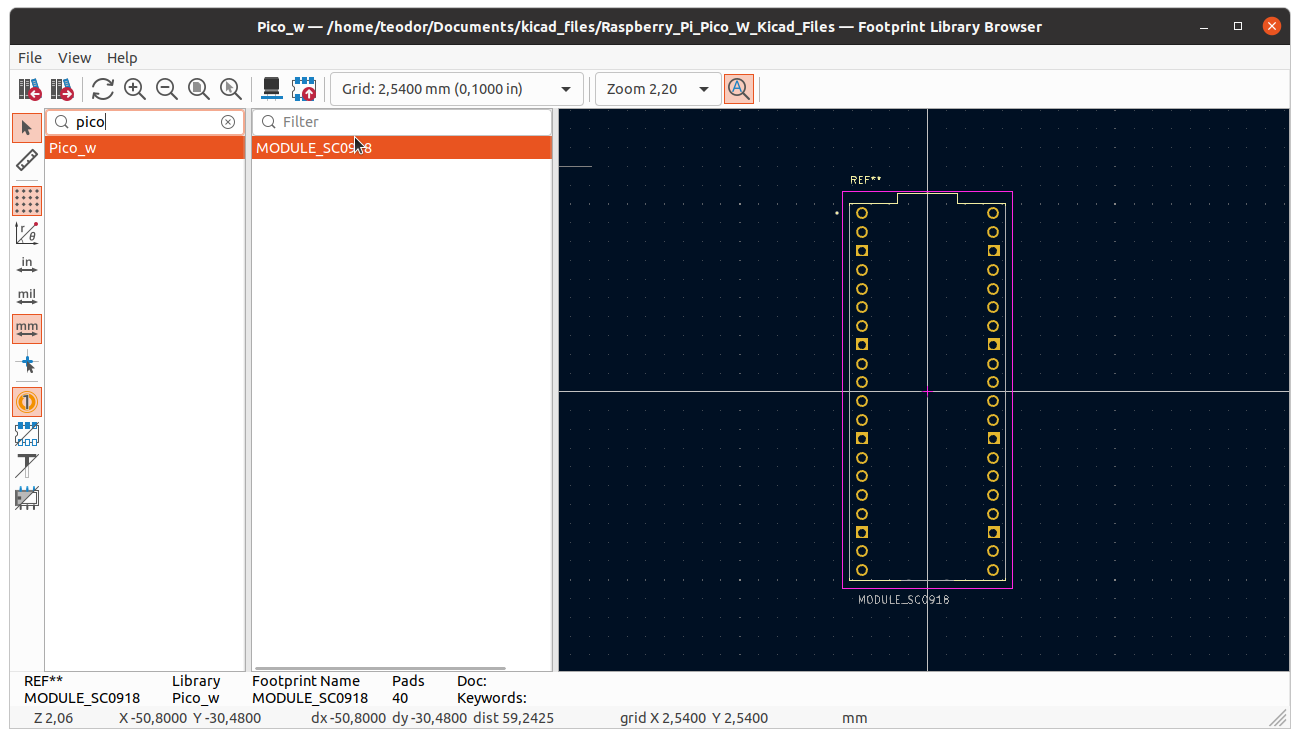Open the 3D viewer
Screen dimensions: 1300x738
(x=271, y=89)
